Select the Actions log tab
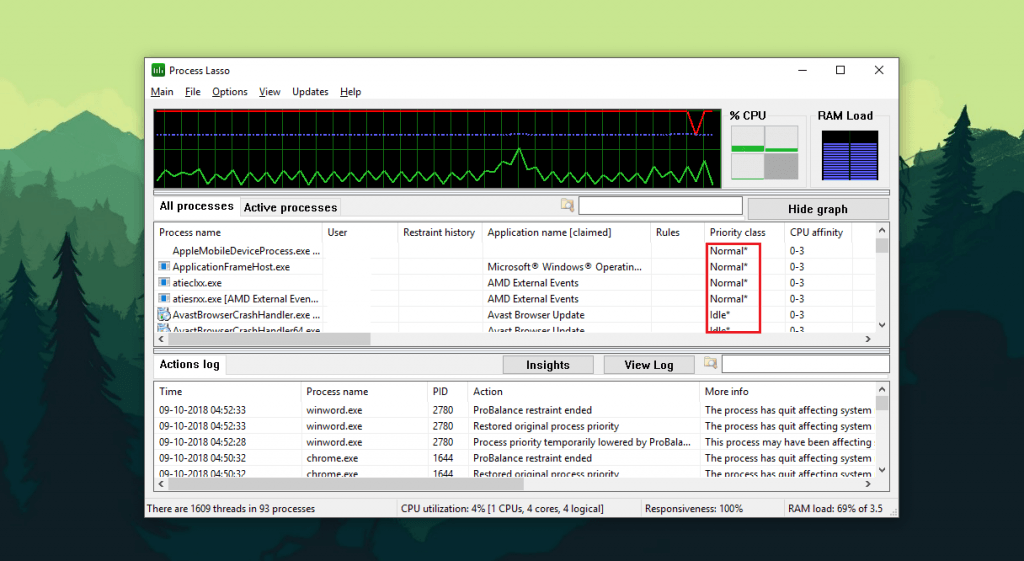The image size is (1024, 561). [189, 364]
